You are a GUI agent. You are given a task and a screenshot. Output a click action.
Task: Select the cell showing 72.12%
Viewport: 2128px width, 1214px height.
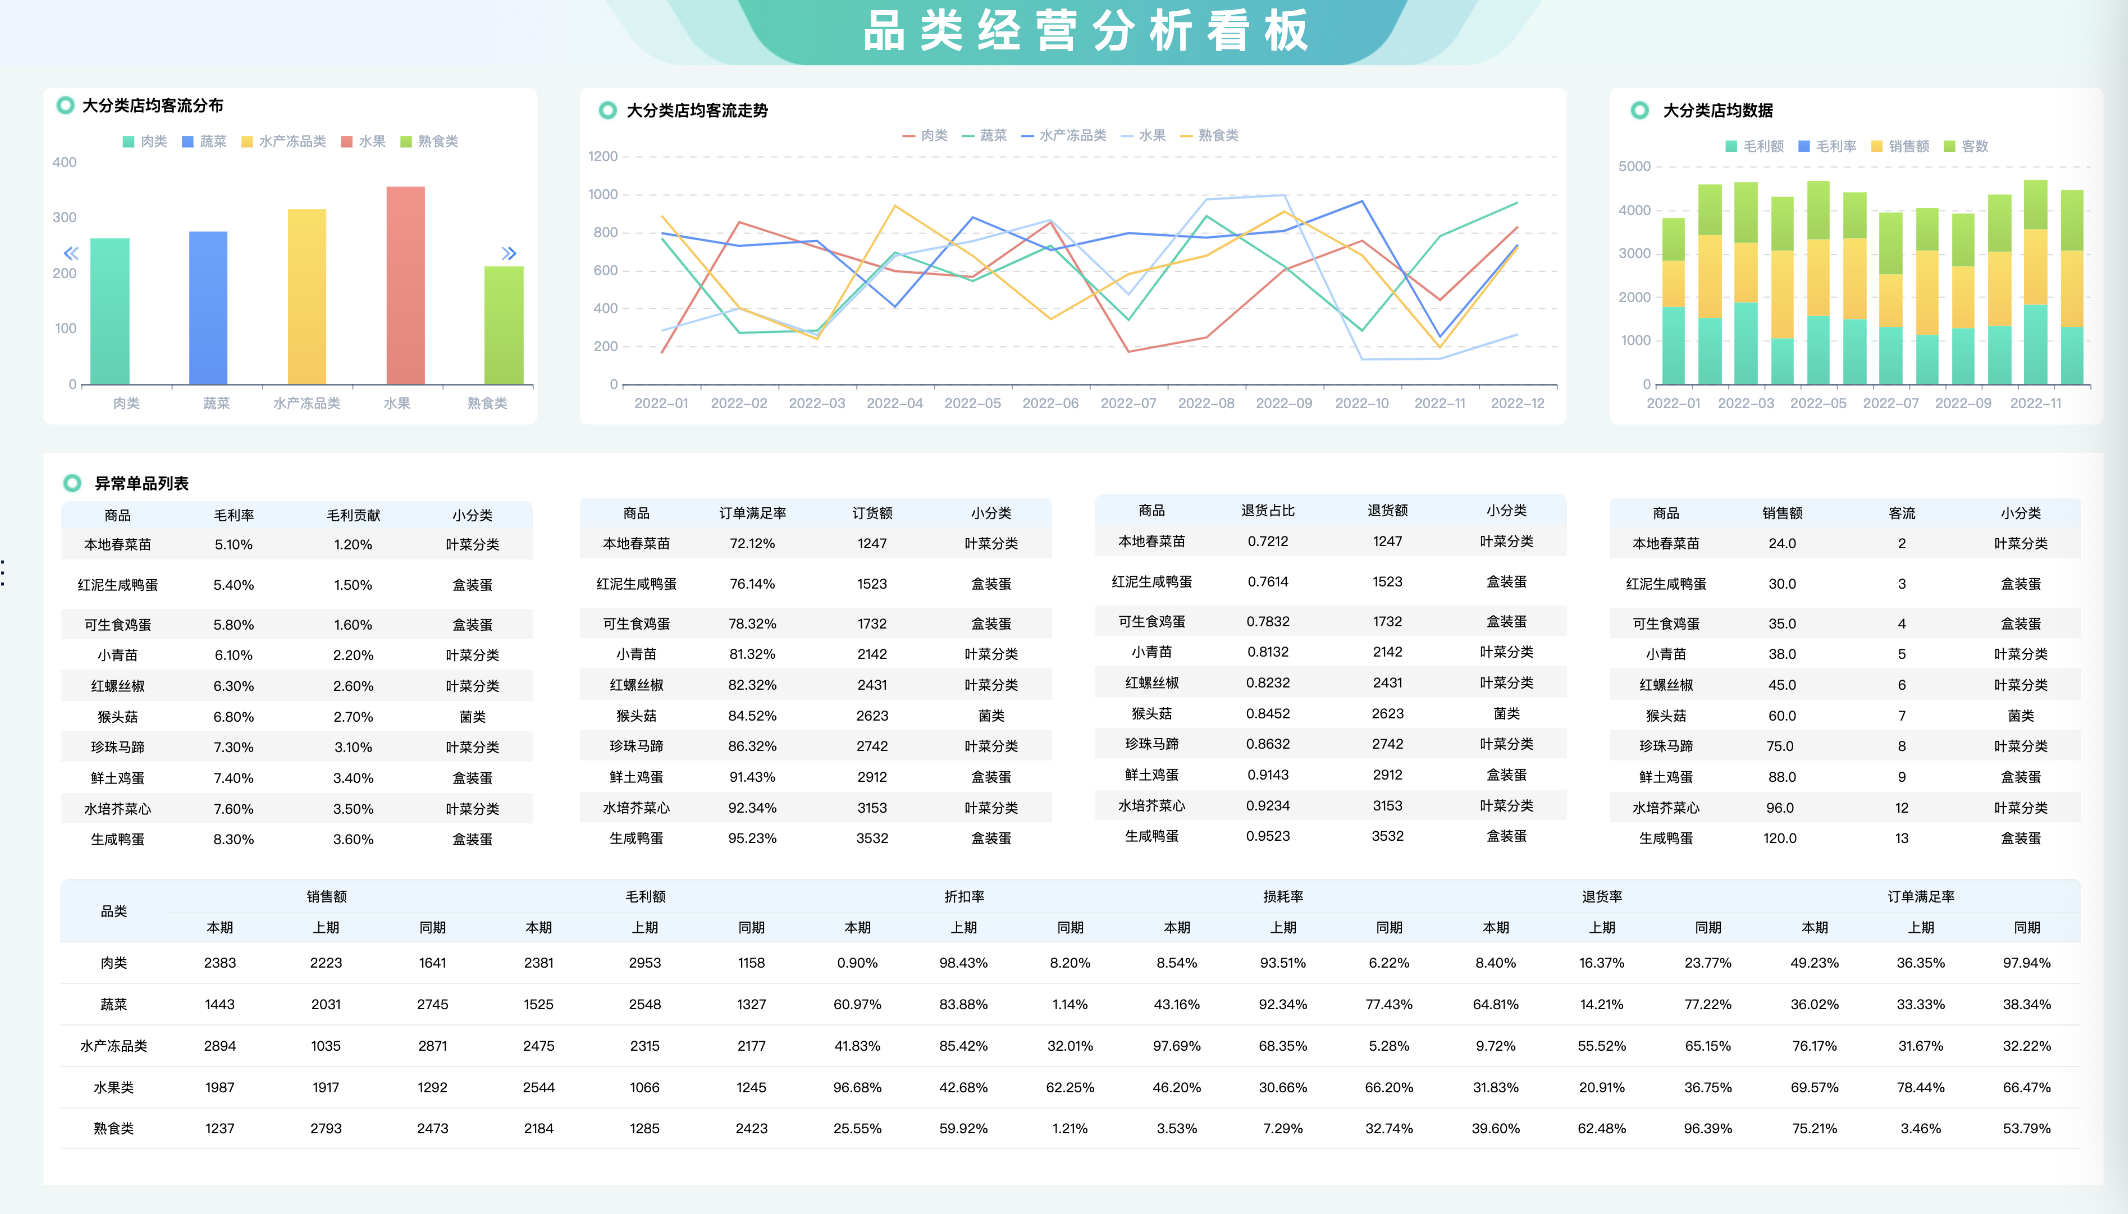(x=752, y=543)
